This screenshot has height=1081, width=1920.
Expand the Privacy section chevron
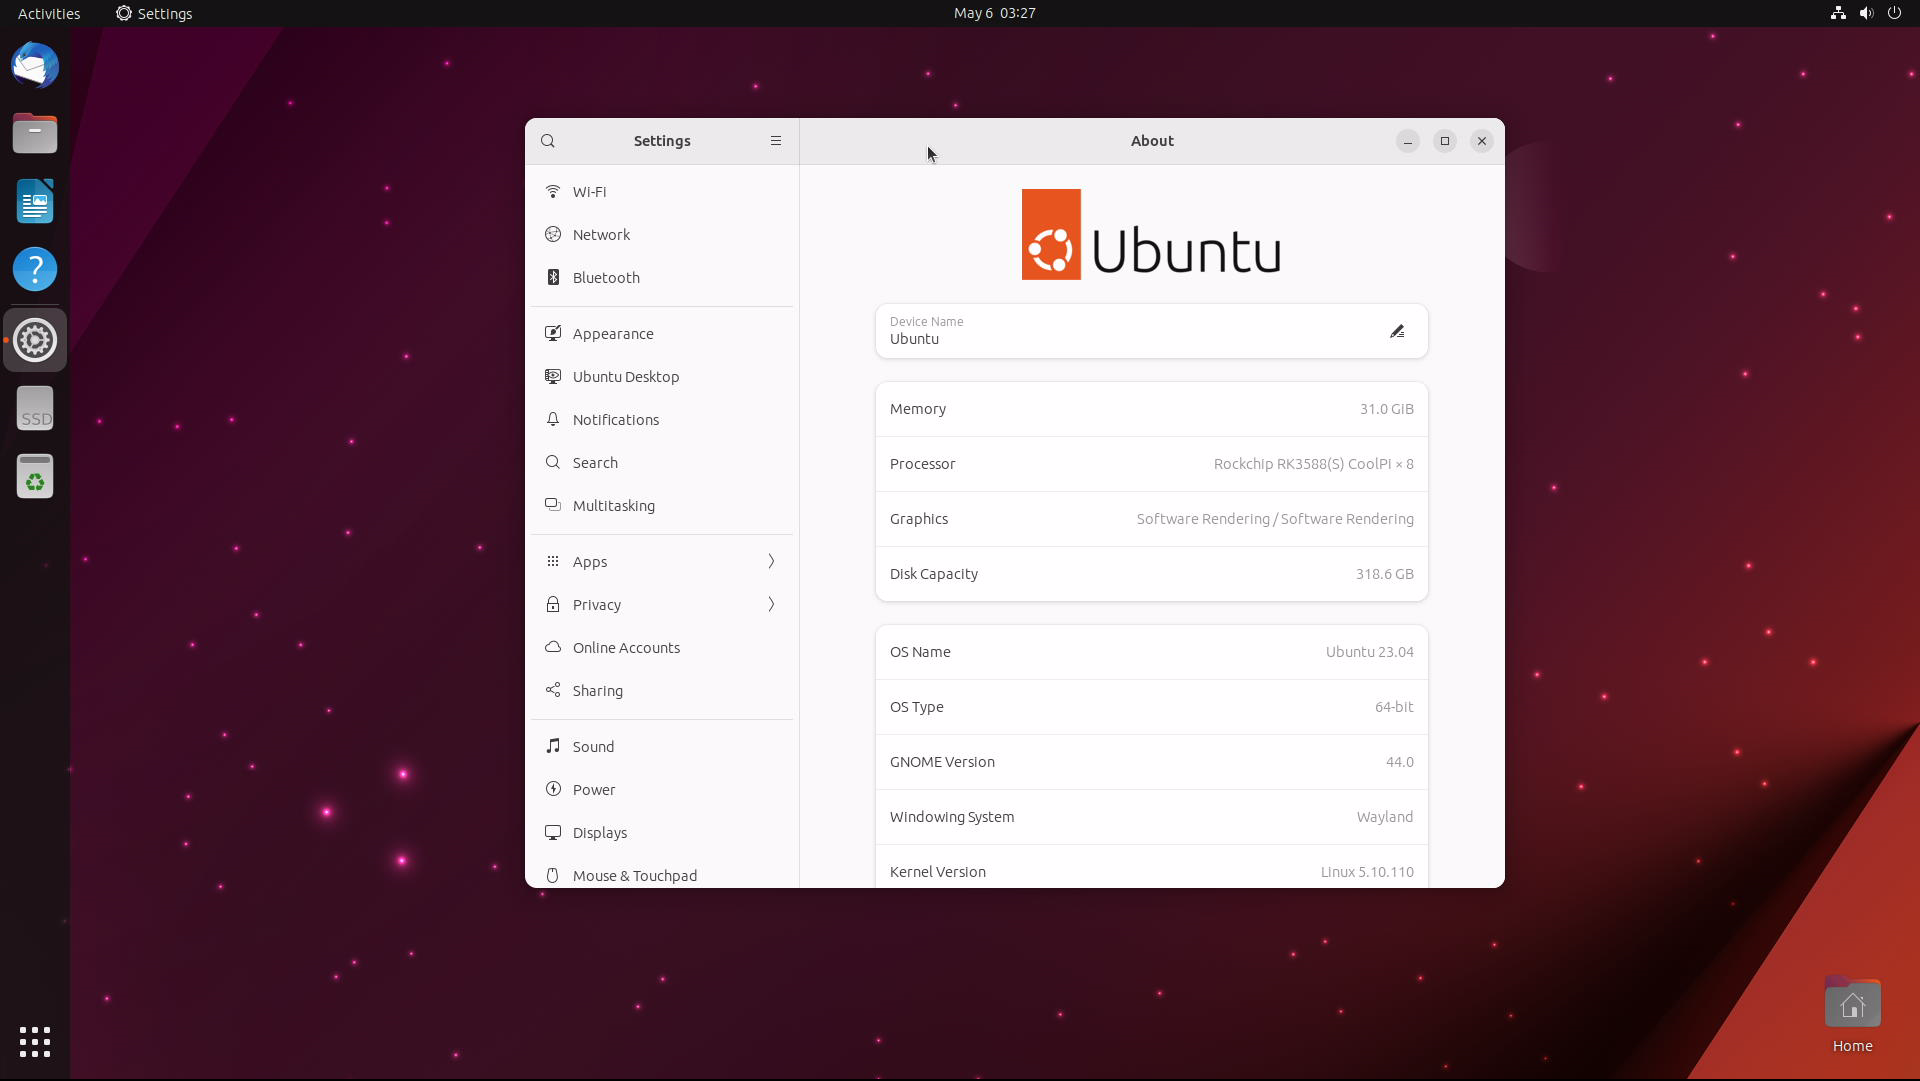(771, 604)
